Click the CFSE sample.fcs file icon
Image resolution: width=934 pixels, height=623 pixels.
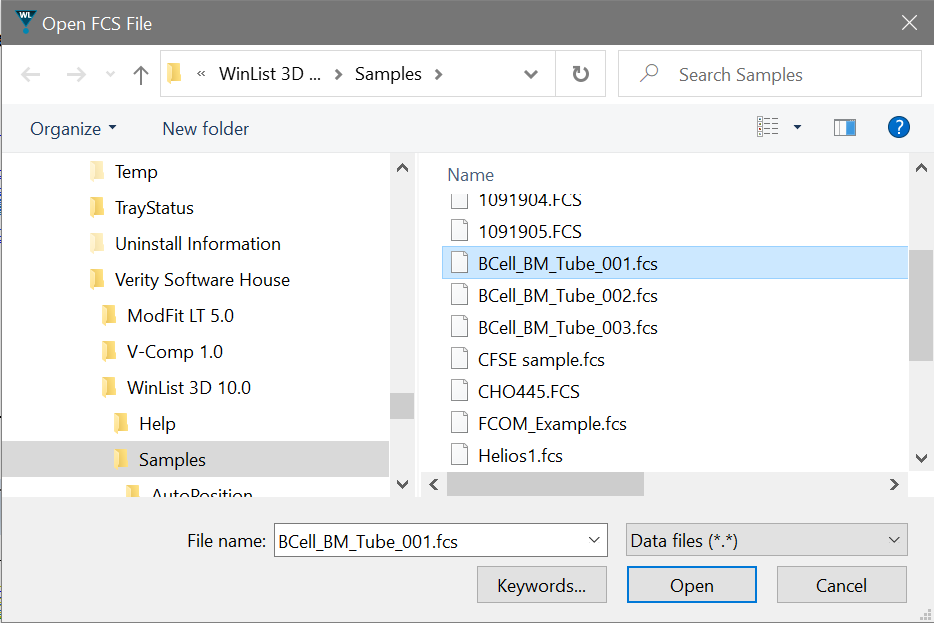point(459,359)
